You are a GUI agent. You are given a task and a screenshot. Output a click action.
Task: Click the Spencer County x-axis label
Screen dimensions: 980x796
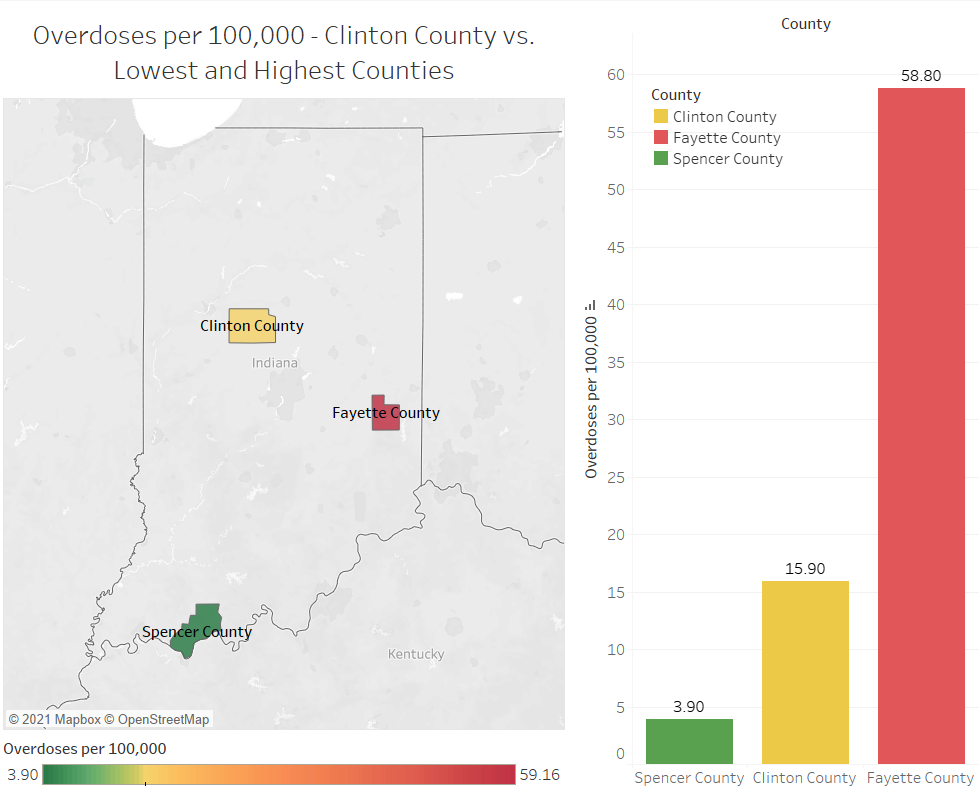coord(689,778)
